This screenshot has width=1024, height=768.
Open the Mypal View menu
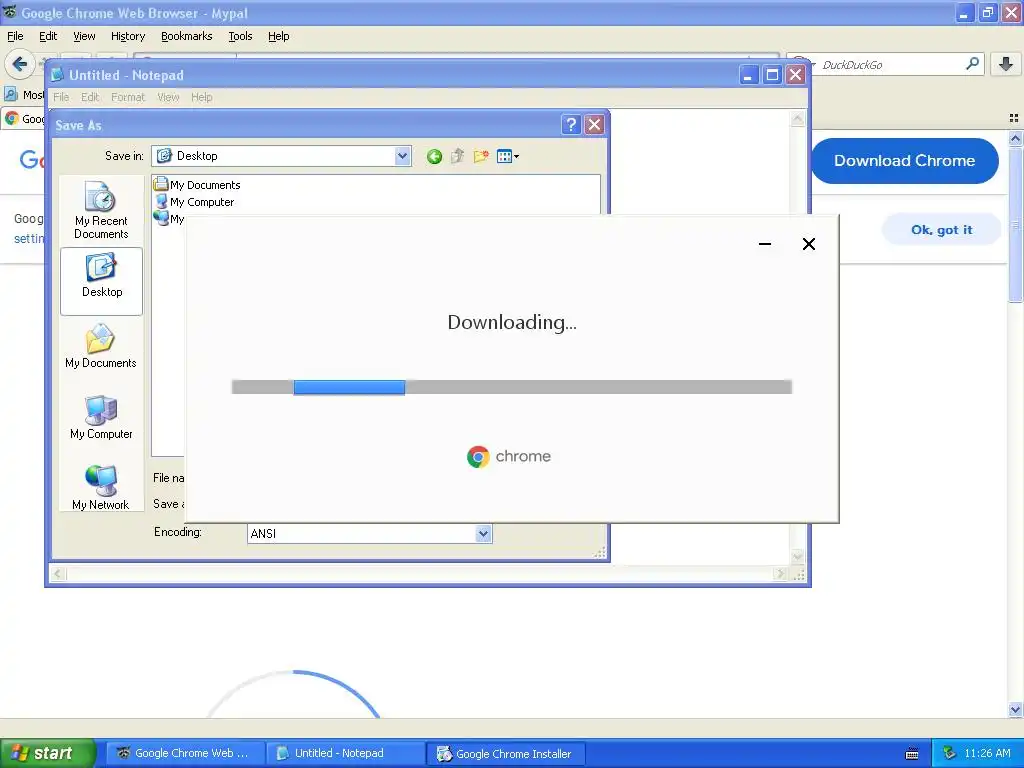84,36
